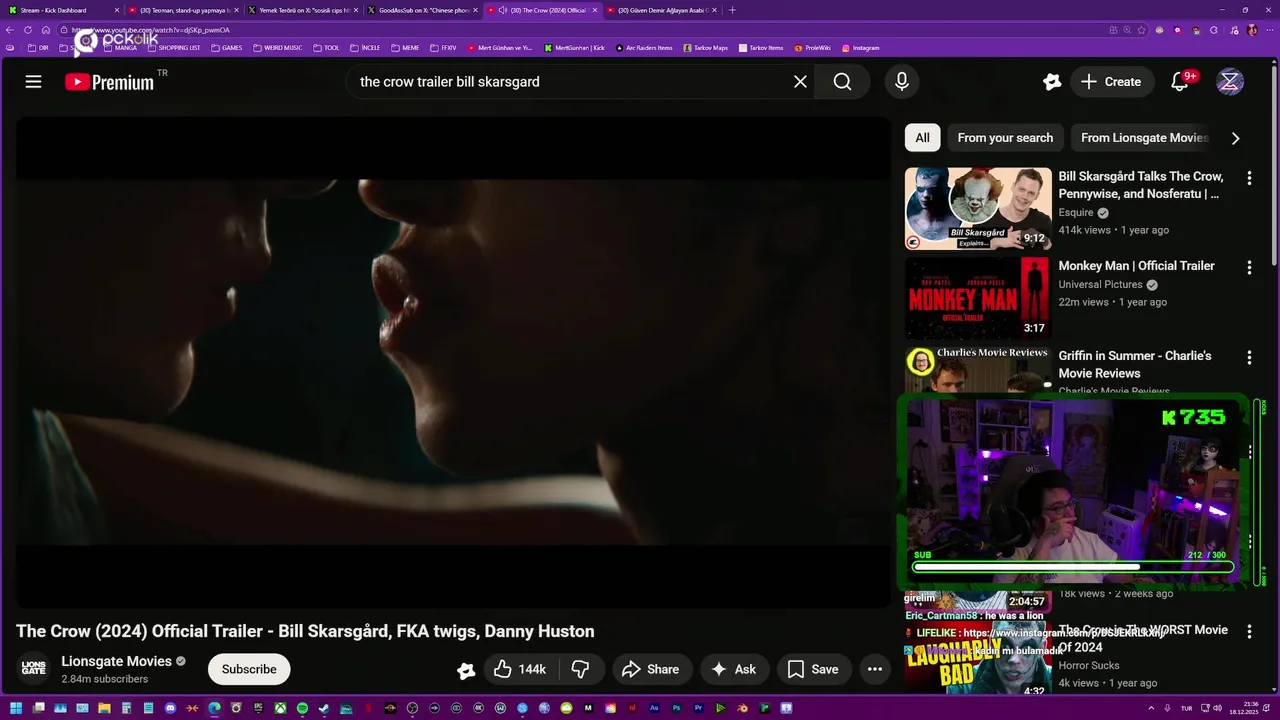
Task: Share the Crow trailer
Action: point(650,669)
